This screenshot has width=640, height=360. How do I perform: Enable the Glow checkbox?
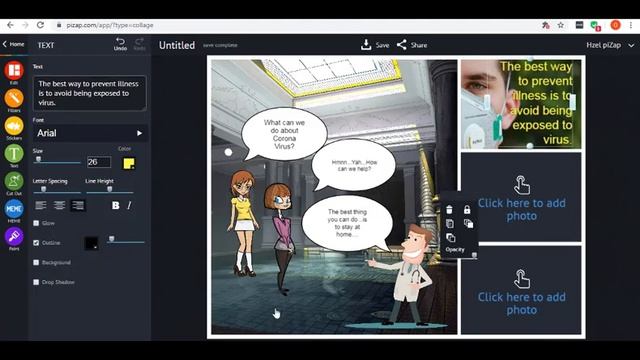(x=36, y=223)
